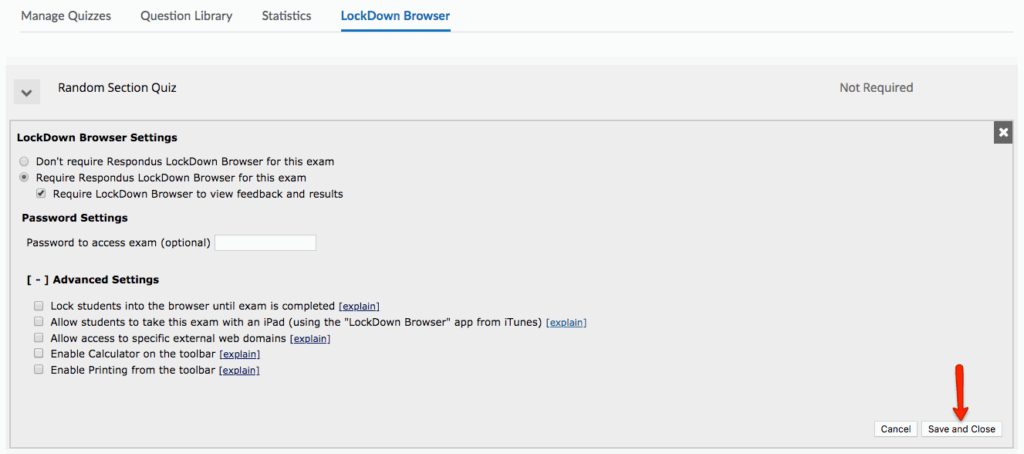Open explain link for Lock students option
The image size is (1024, 454).
tap(359, 306)
